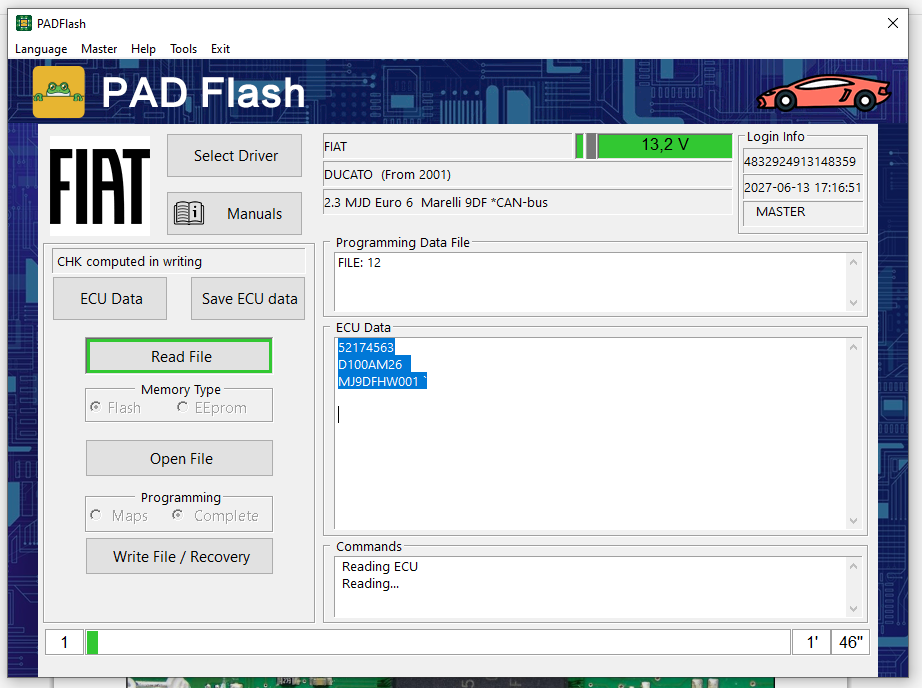This screenshot has width=922, height=688.
Task: Click the MASTER login status field
Action: (x=802, y=213)
